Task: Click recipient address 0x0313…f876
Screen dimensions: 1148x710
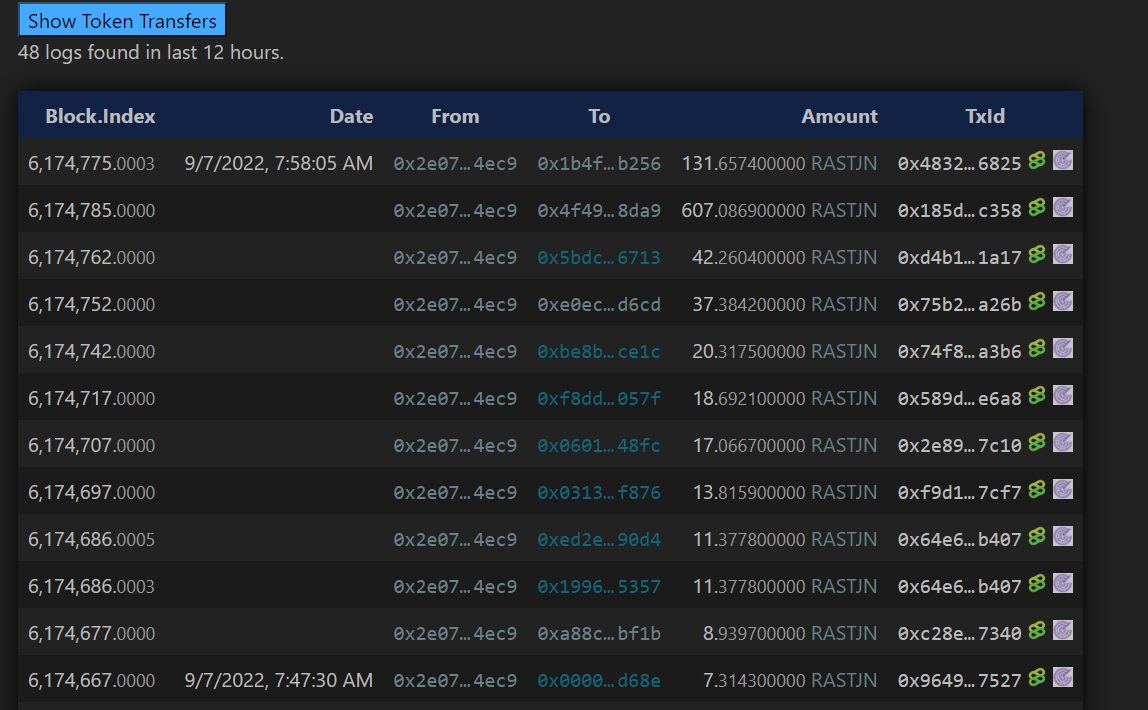Action: pyautogui.click(x=599, y=493)
